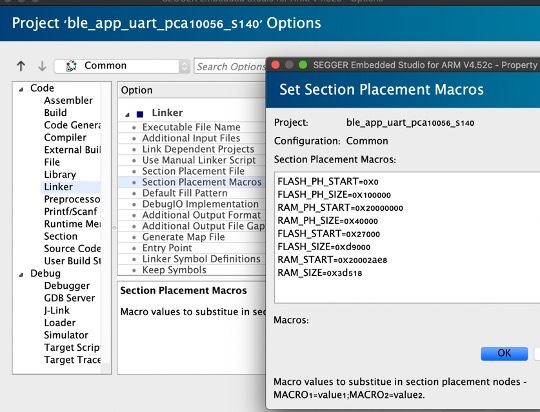This screenshot has width=540, height=412.
Task: Select Link Dependent Projects option
Action: [198, 149]
